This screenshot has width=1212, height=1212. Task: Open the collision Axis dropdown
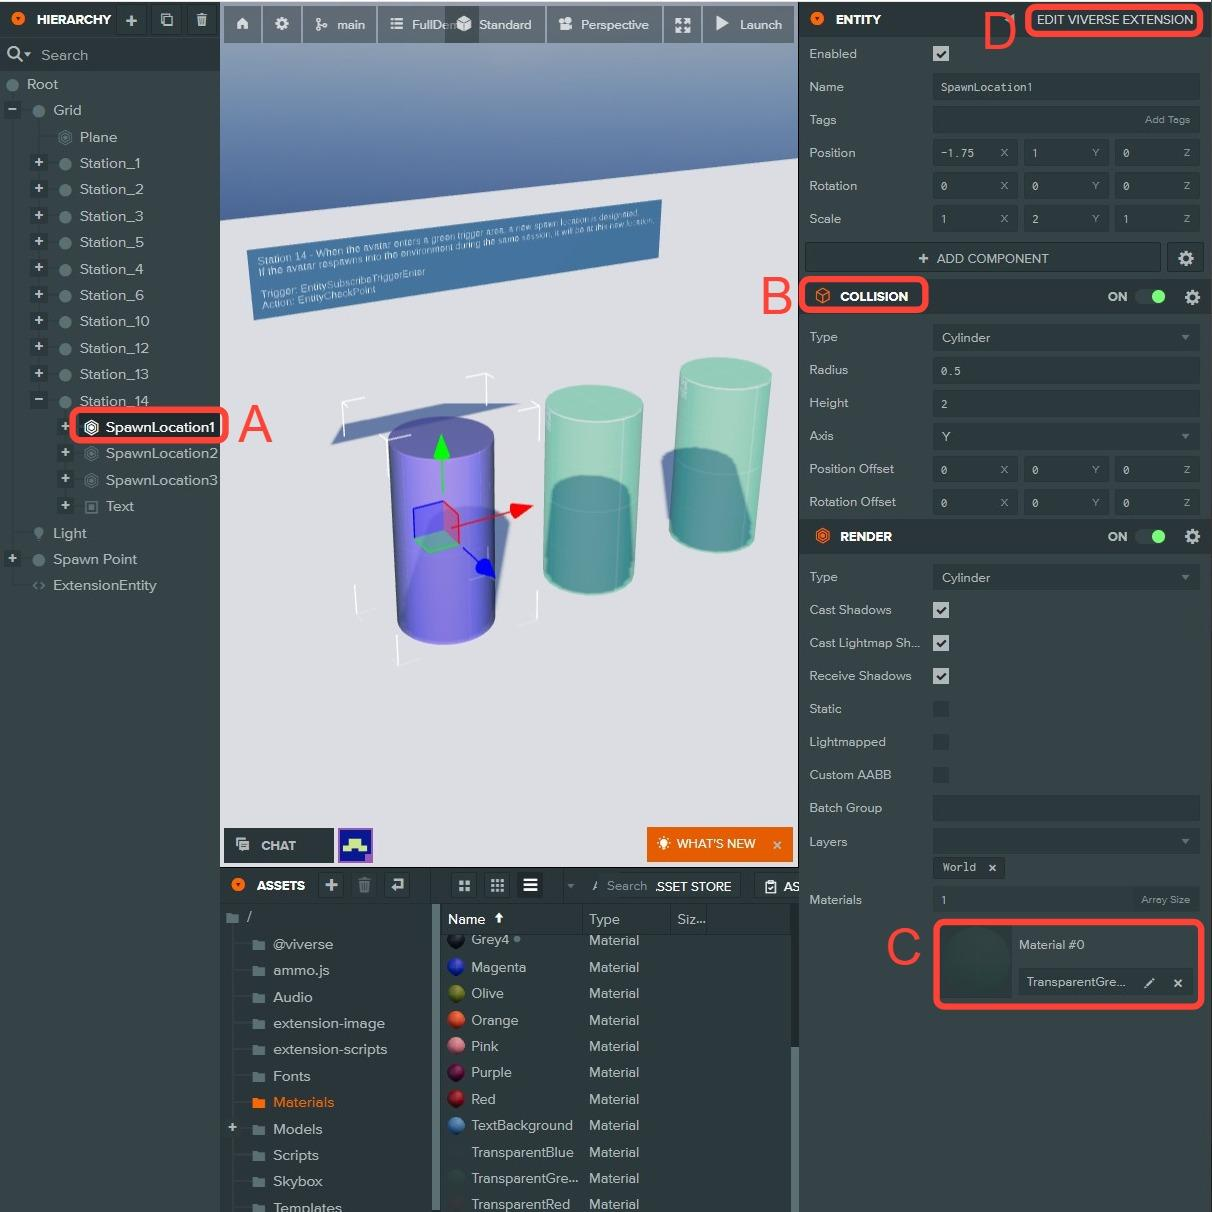pyautogui.click(x=1065, y=436)
